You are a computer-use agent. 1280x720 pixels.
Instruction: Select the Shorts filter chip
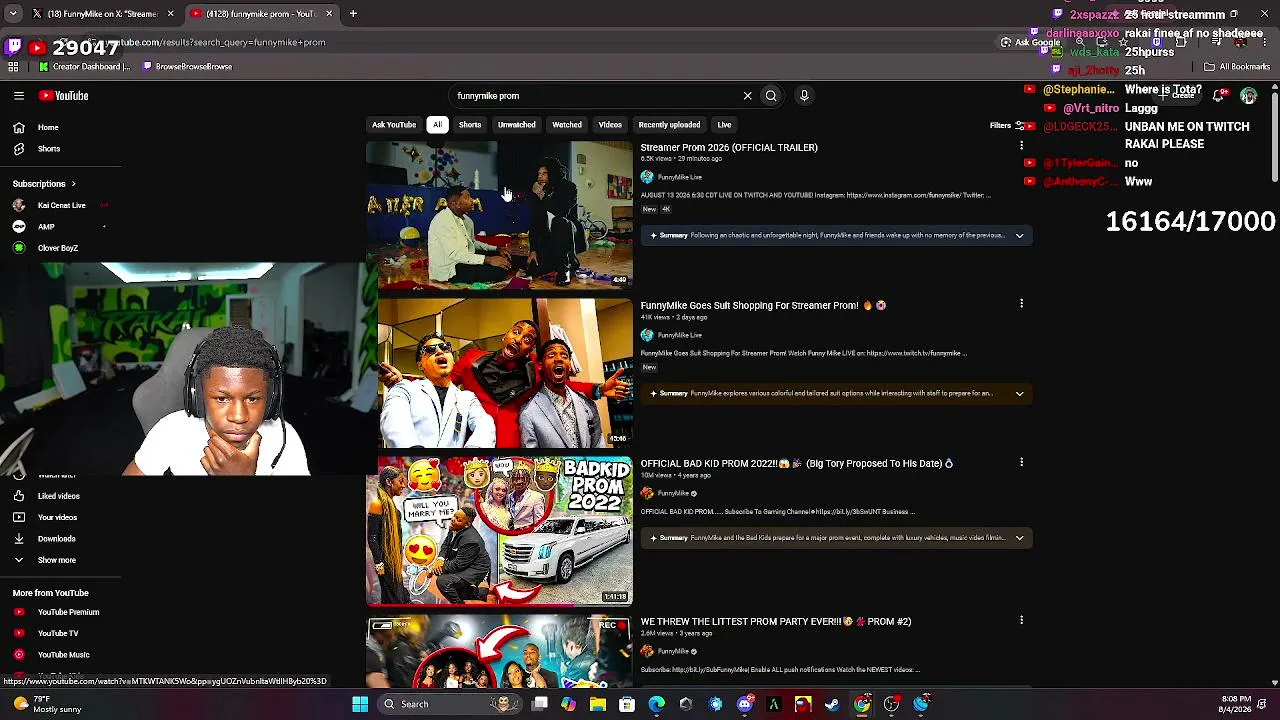[470, 125]
